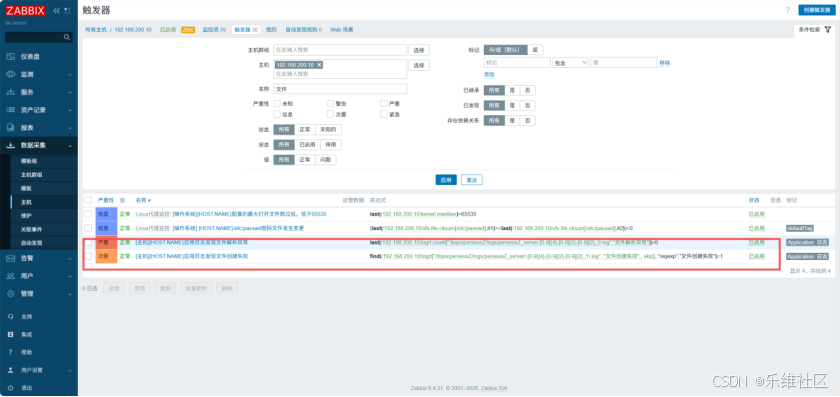
Task: Select 或 in the 标记 operator toggle
Action: (535, 50)
